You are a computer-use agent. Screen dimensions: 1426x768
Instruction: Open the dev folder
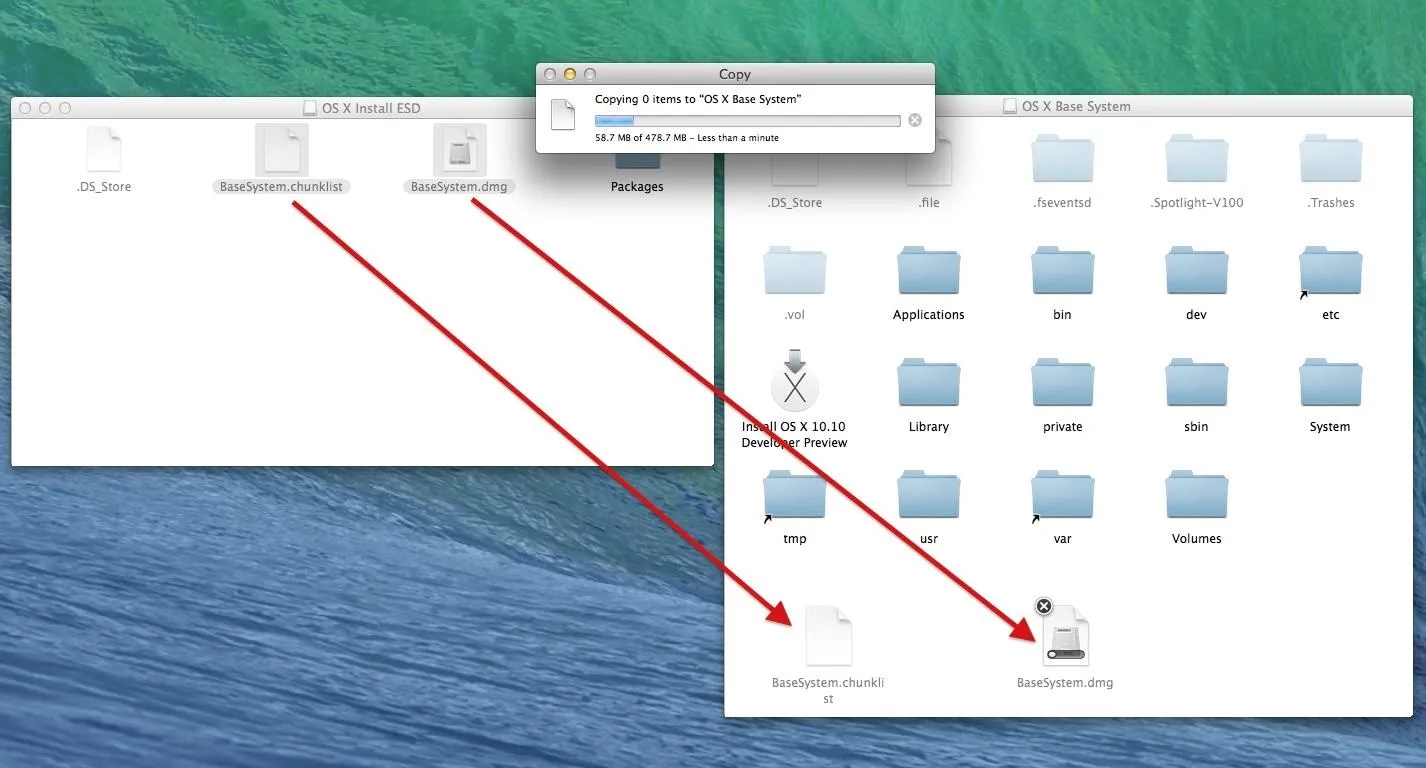click(1196, 270)
